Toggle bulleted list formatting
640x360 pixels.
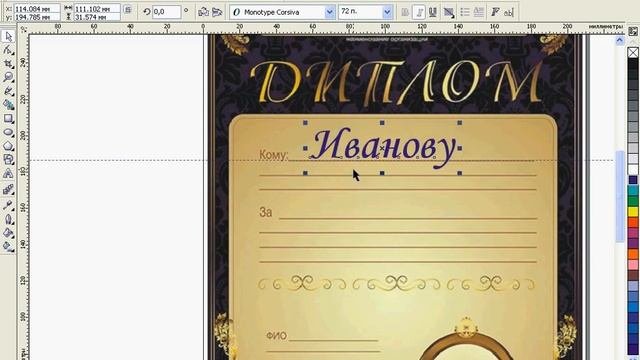tap(465, 12)
